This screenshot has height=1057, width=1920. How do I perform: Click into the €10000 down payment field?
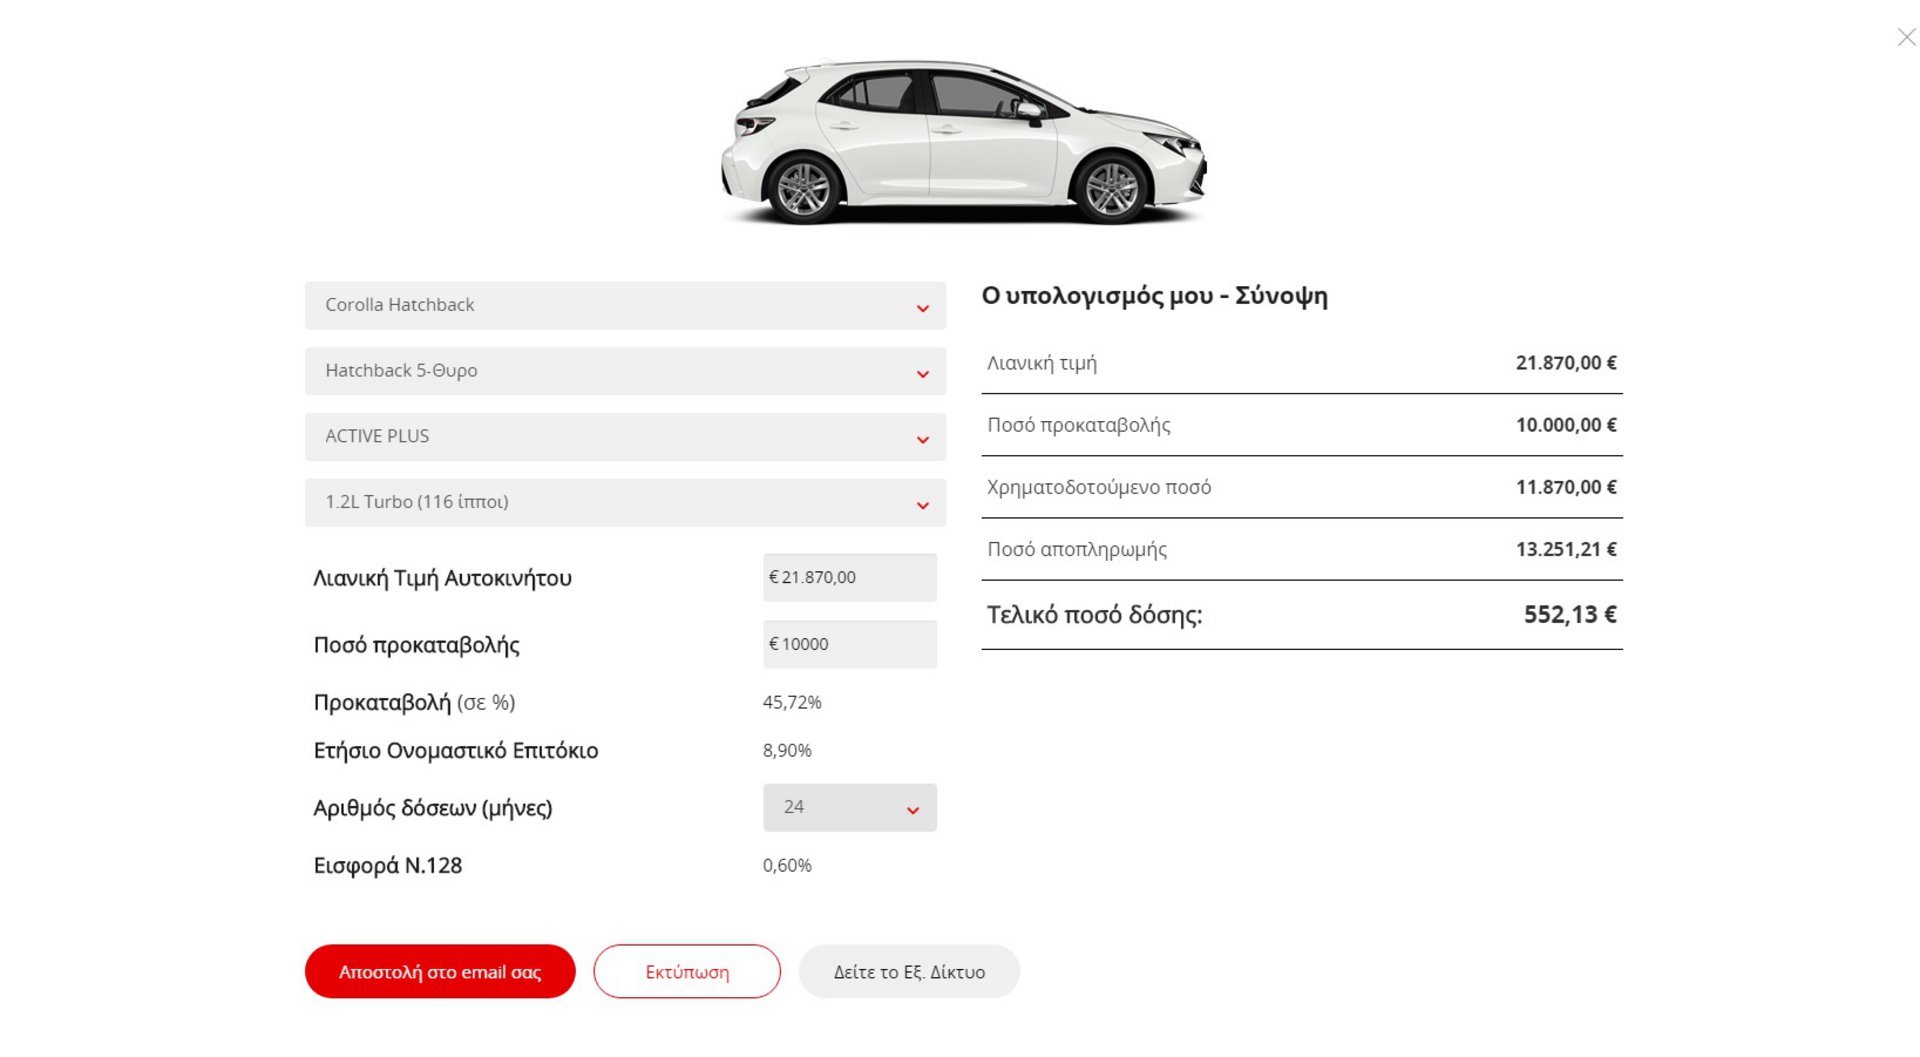[x=849, y=645]
